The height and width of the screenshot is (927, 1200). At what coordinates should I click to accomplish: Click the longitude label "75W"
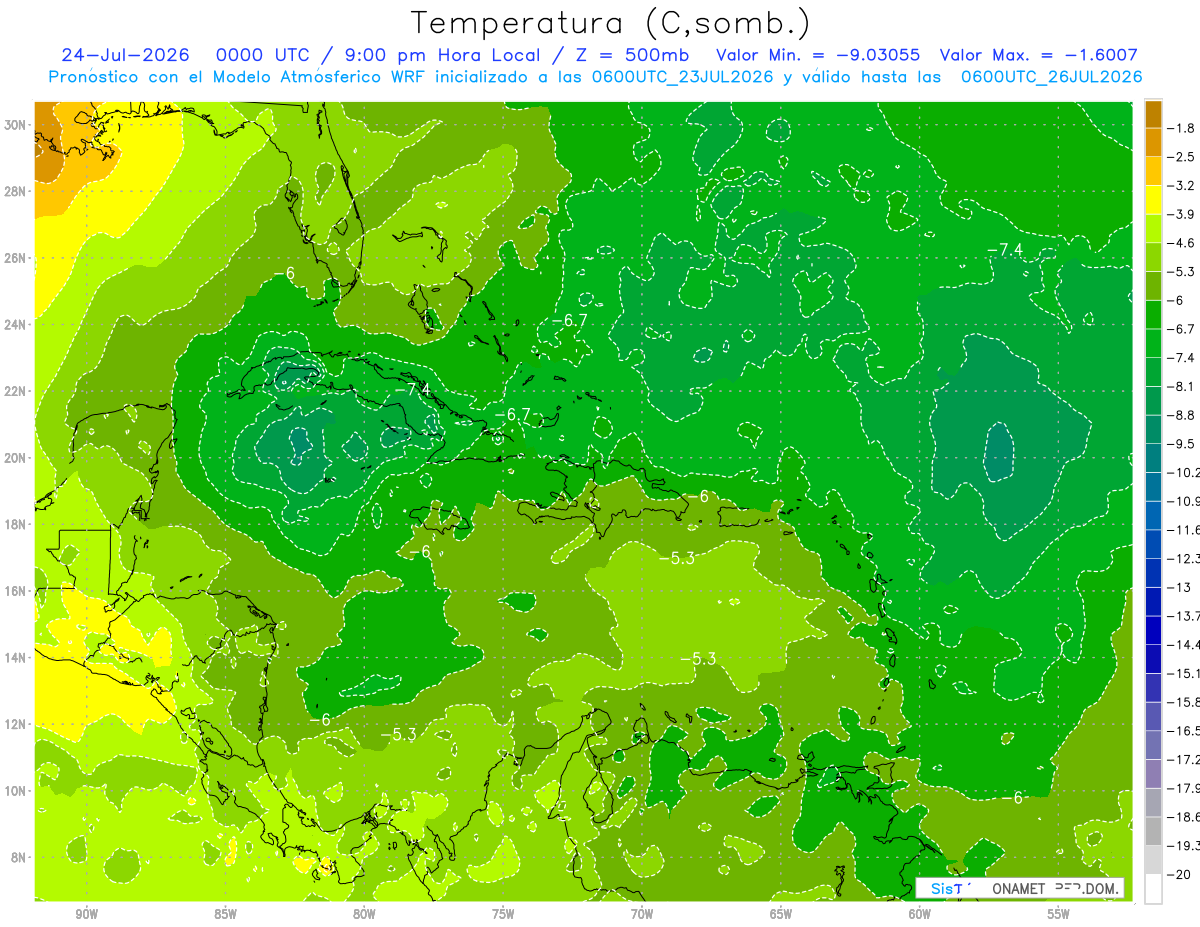pyautogui.click(x=503, y=914)
